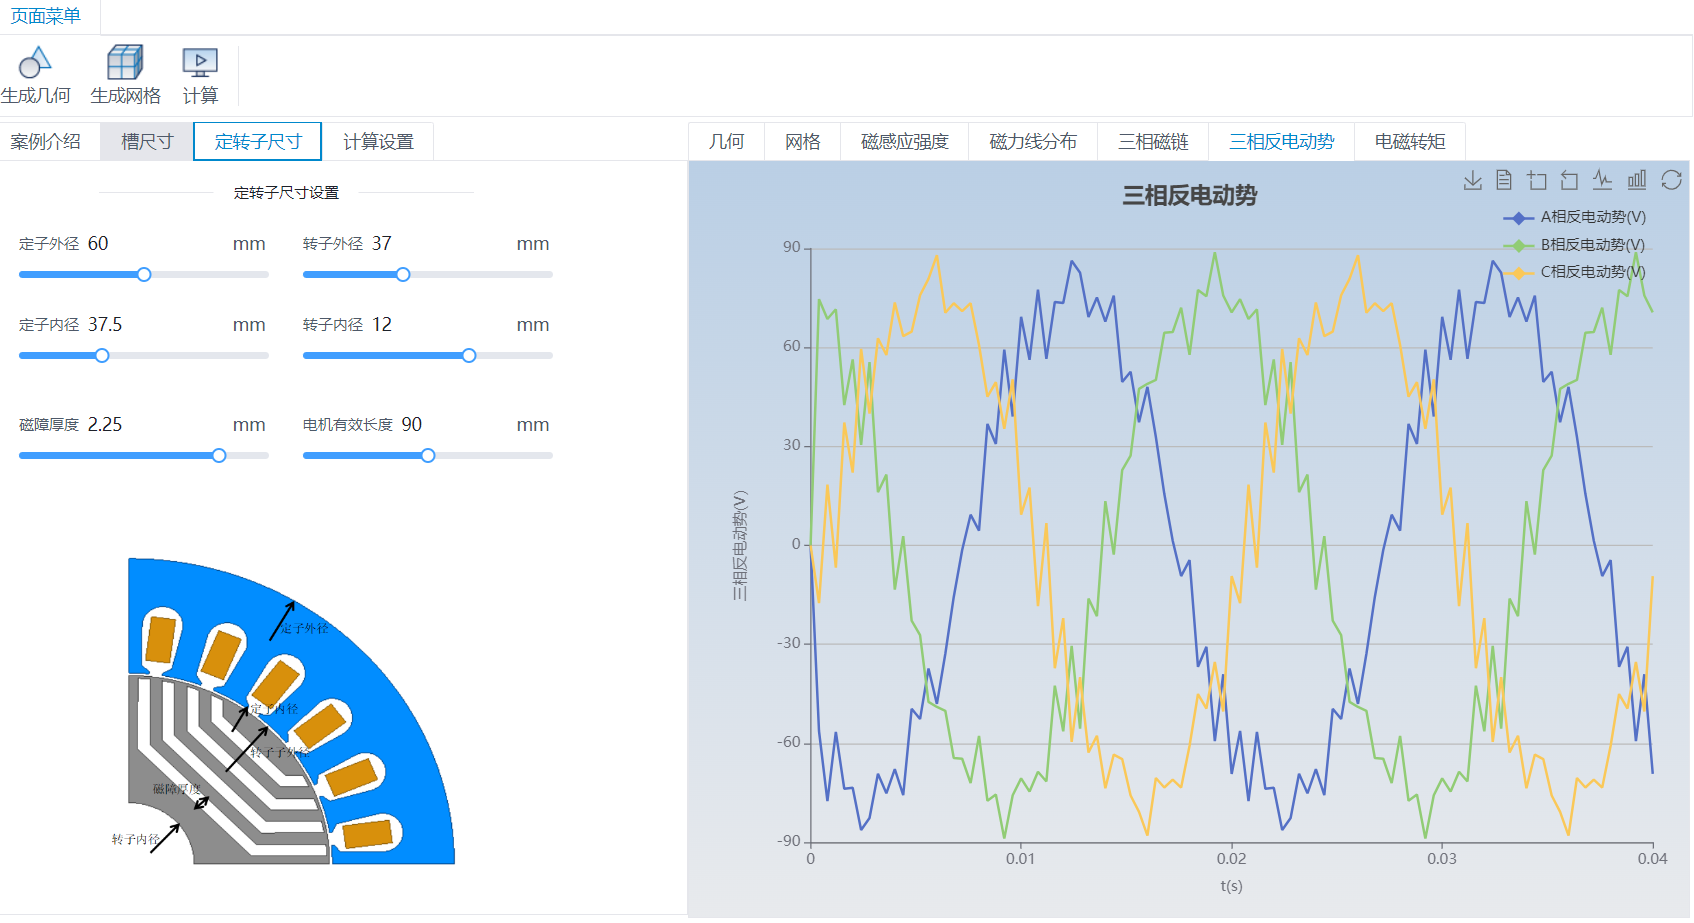Open the 电磁转矩 result tab

1410,142
